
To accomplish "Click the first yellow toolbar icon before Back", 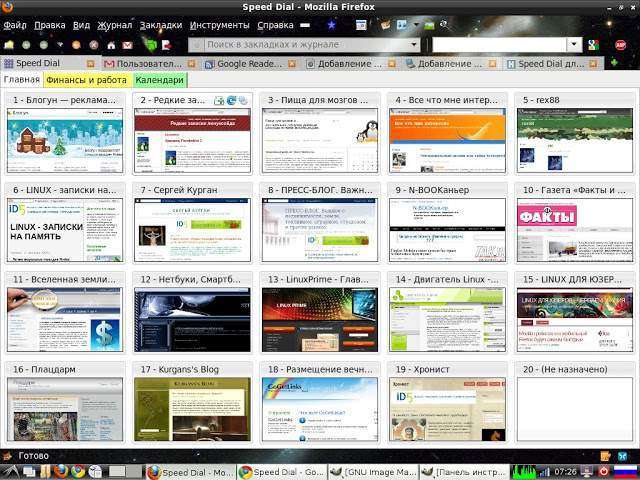I will (x=9, y=44).
